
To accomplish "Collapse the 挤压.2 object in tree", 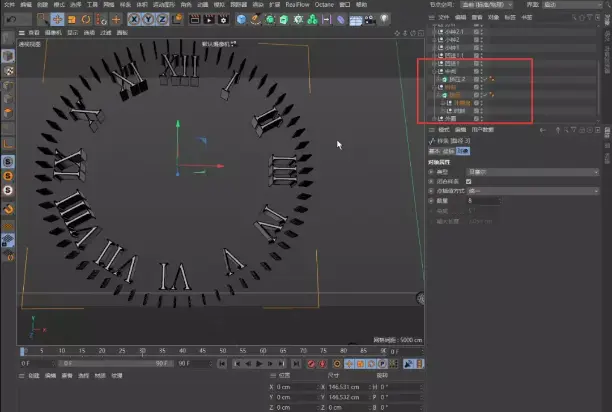I will point(439,80).
